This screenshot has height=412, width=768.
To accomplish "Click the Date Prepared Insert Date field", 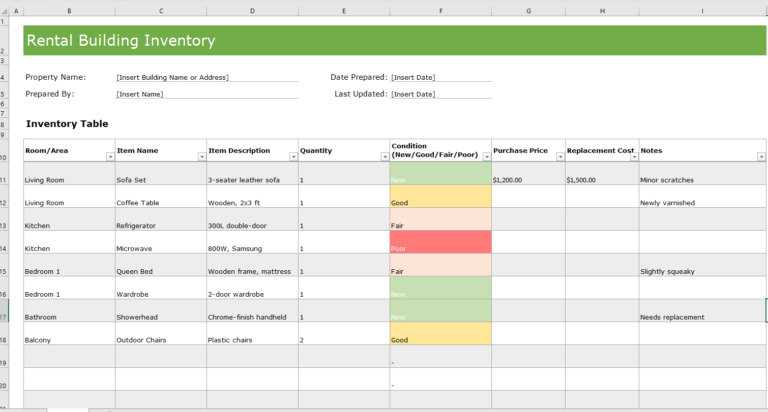I will click(440, 77).
